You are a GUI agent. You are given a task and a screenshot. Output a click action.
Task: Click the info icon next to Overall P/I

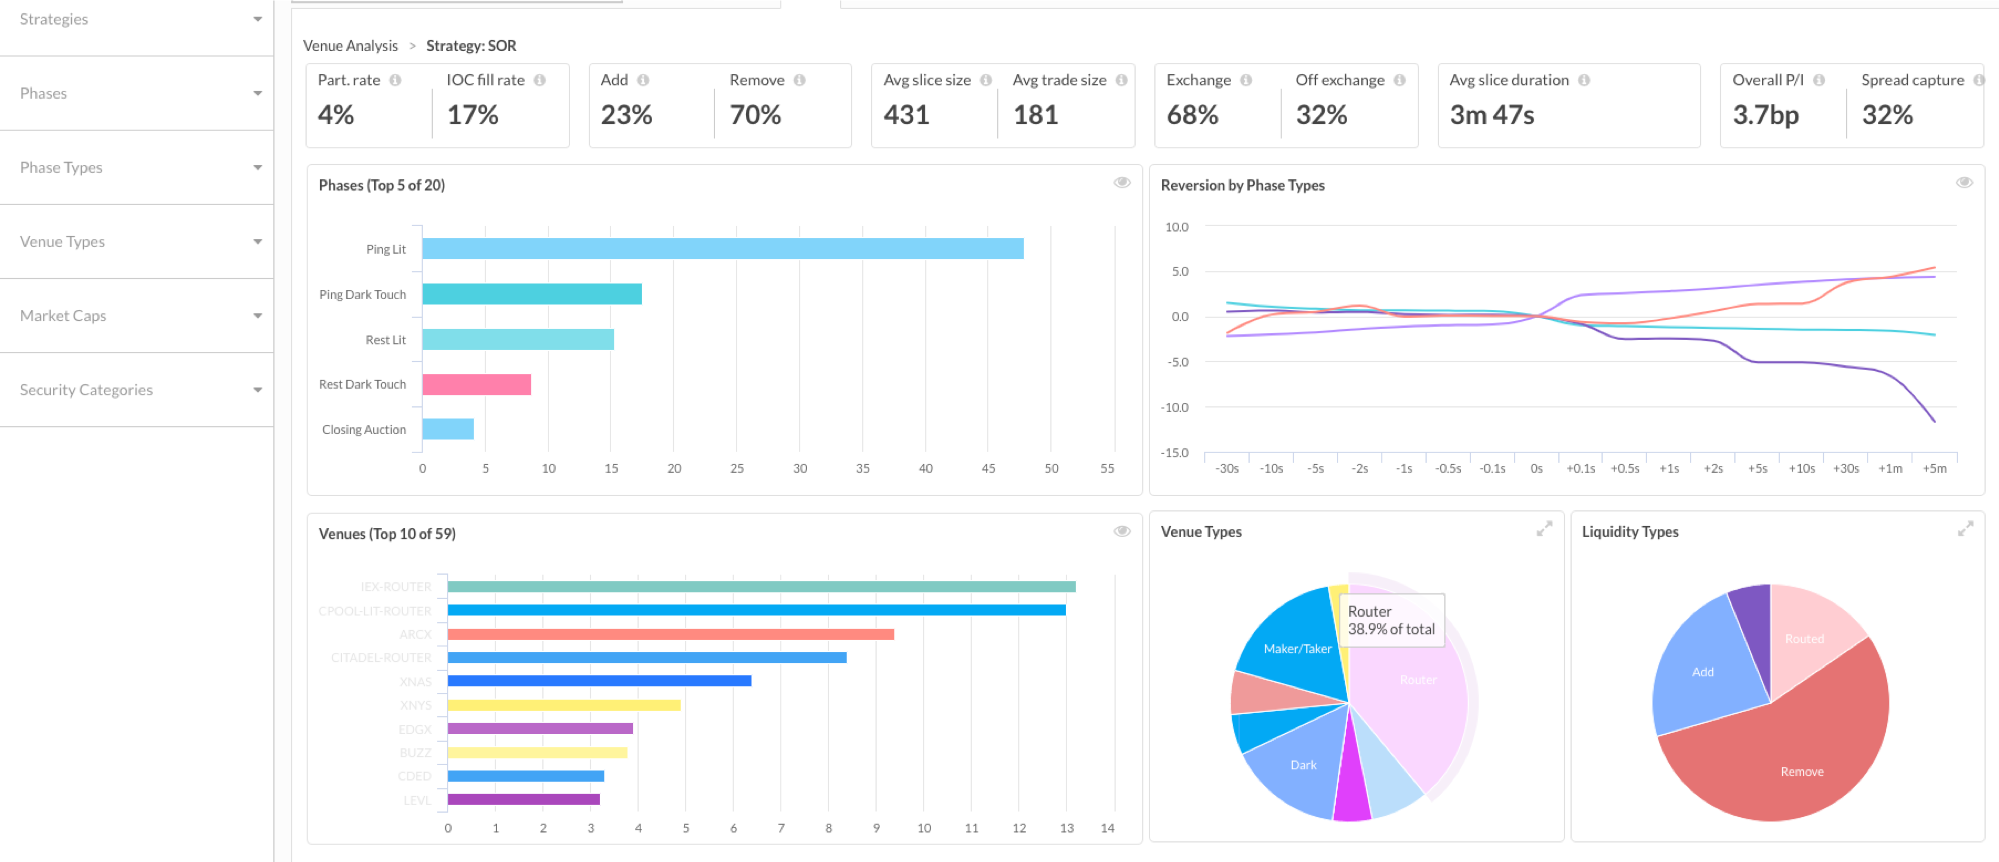[1819, 80]
